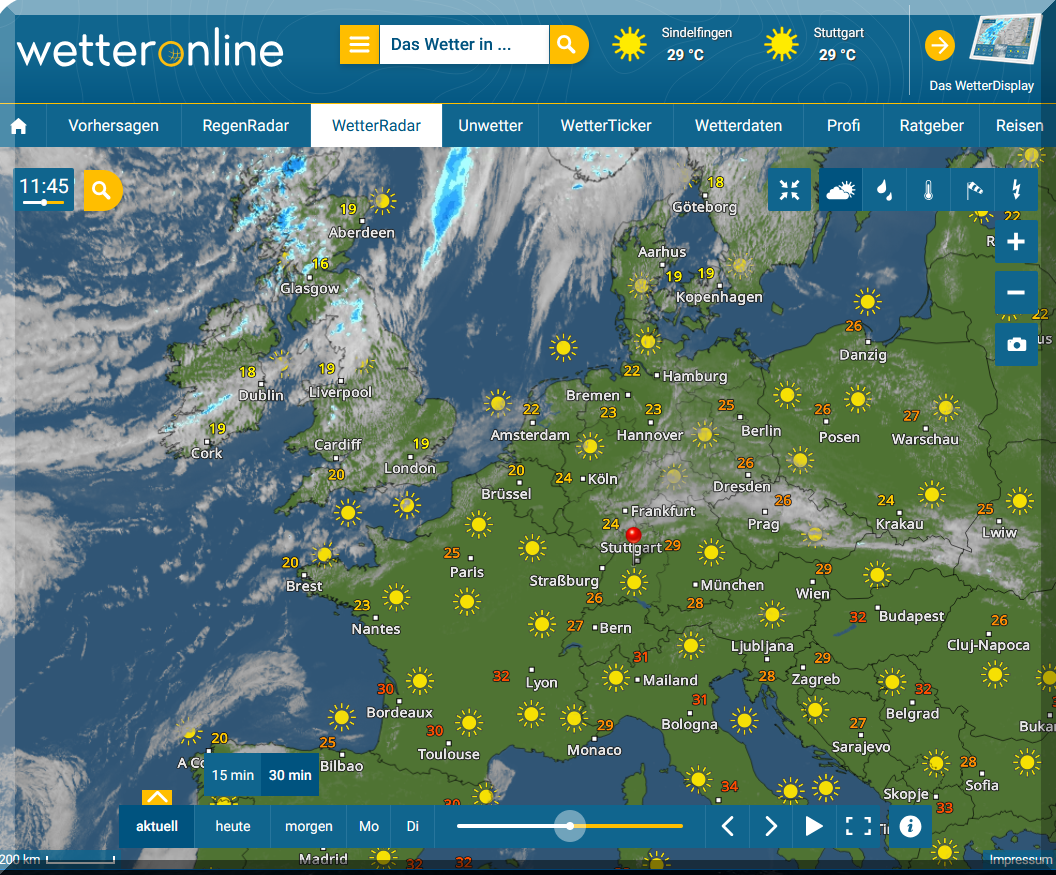Enable the lightning bolt layer
Image resolution: width=1056 pixels, height=875 pixels.
[1017, 189]
